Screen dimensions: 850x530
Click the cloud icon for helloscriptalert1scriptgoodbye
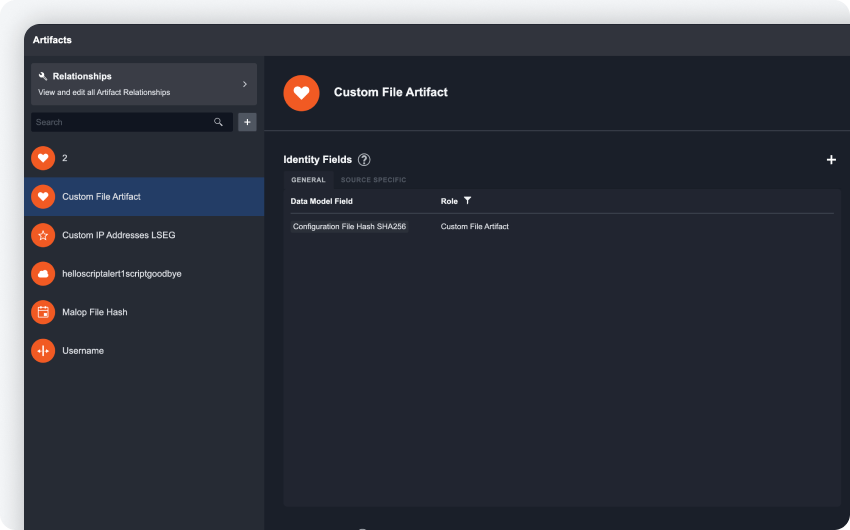43,273
